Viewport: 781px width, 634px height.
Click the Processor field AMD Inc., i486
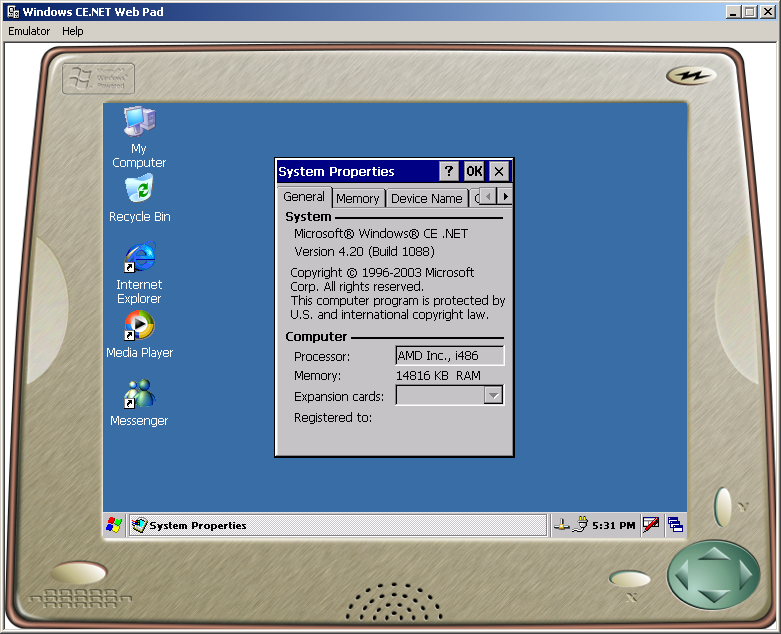[x=450, y=356]
